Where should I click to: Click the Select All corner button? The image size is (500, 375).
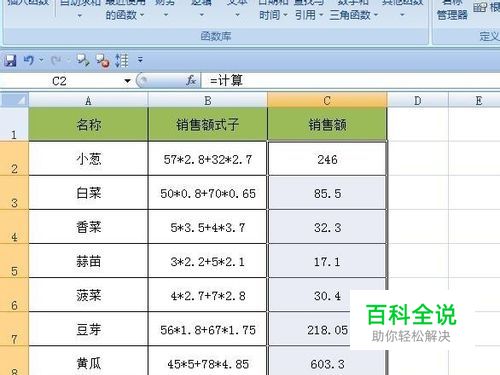pyautogui.click(x=14, y=100)
